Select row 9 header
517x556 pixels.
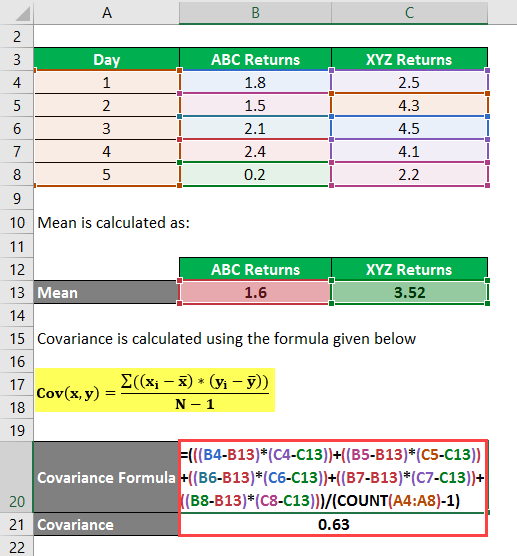tap(17, 198)
